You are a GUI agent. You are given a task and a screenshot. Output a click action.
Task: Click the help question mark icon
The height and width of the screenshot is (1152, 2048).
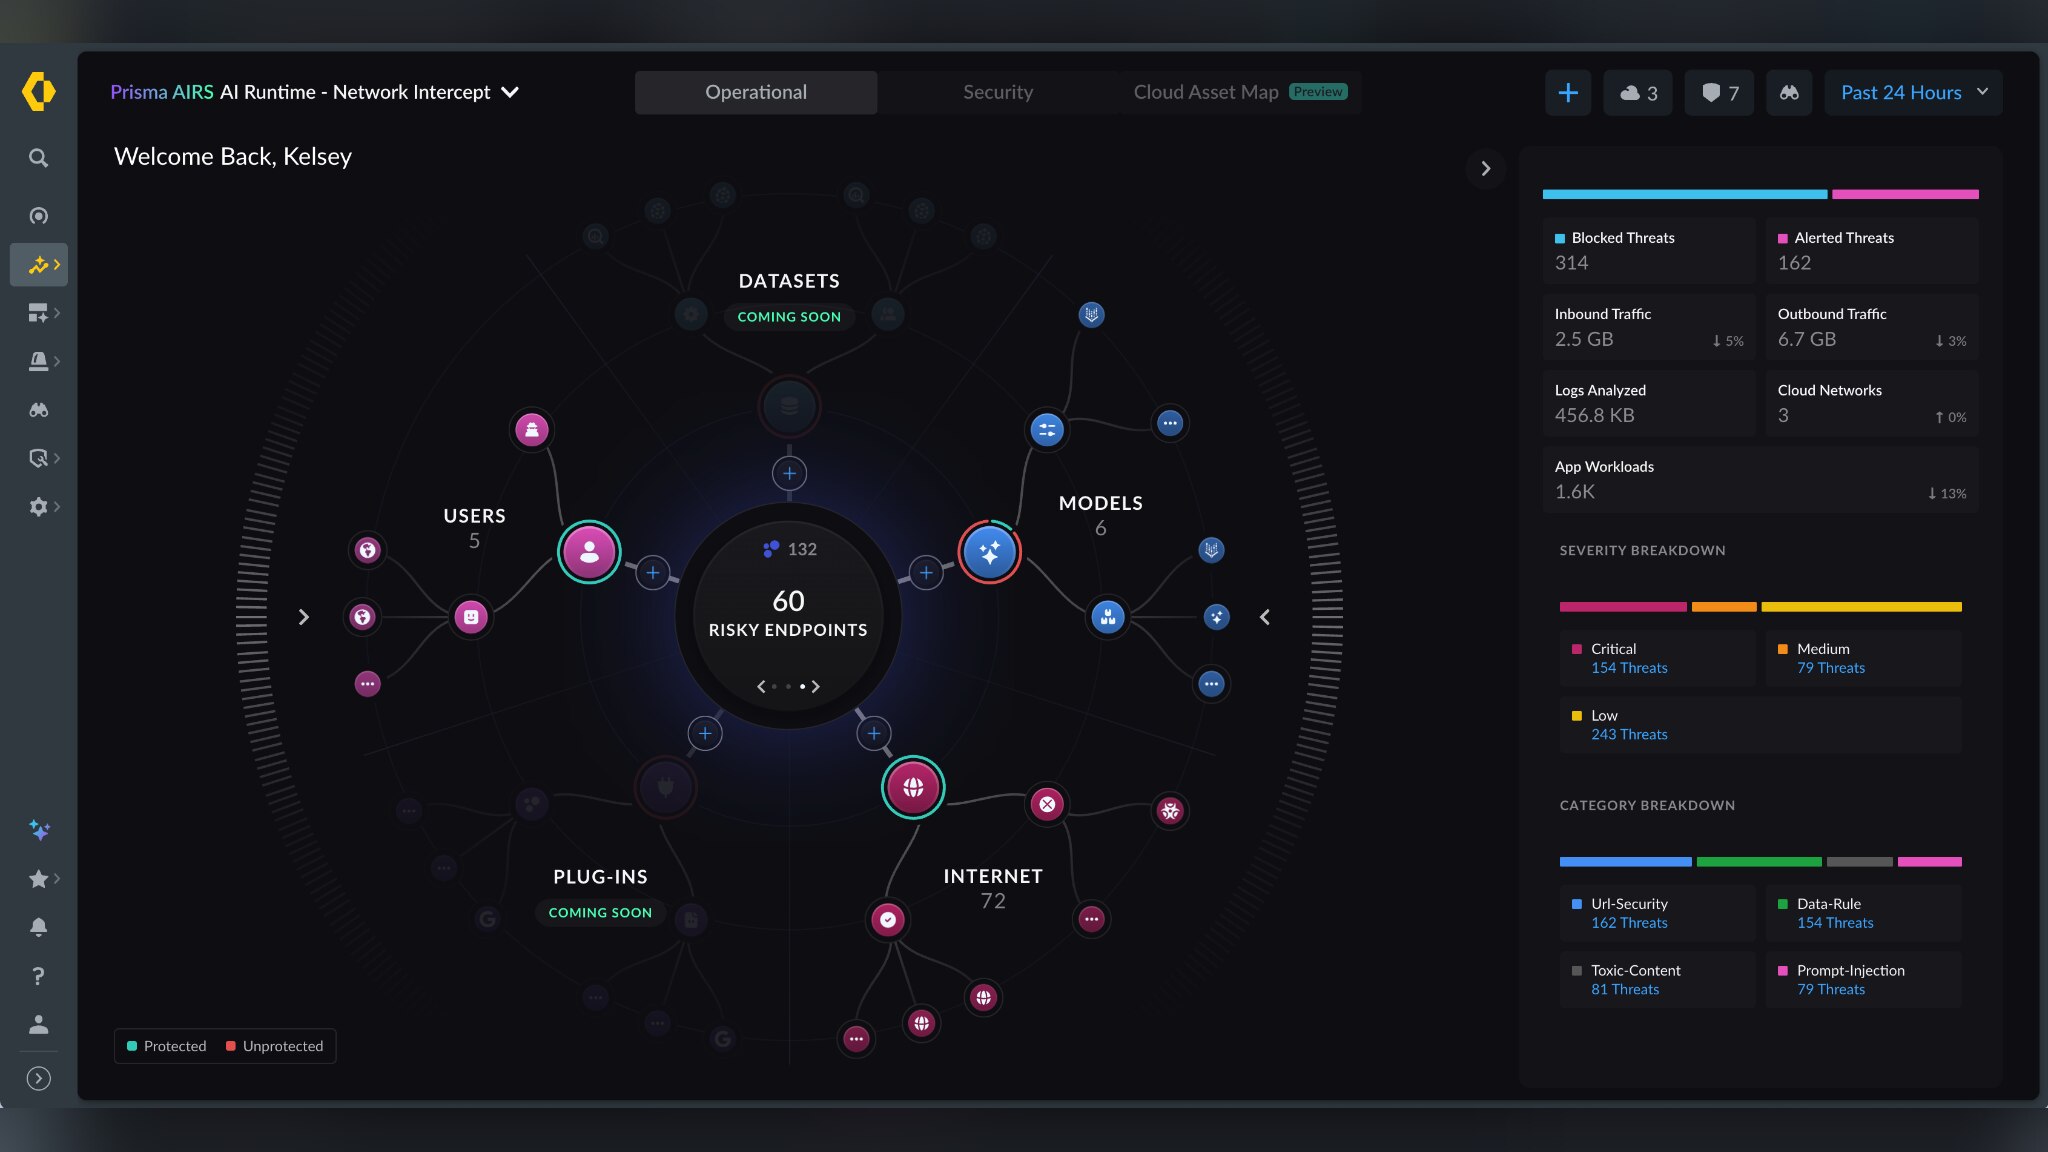[38, 976]
